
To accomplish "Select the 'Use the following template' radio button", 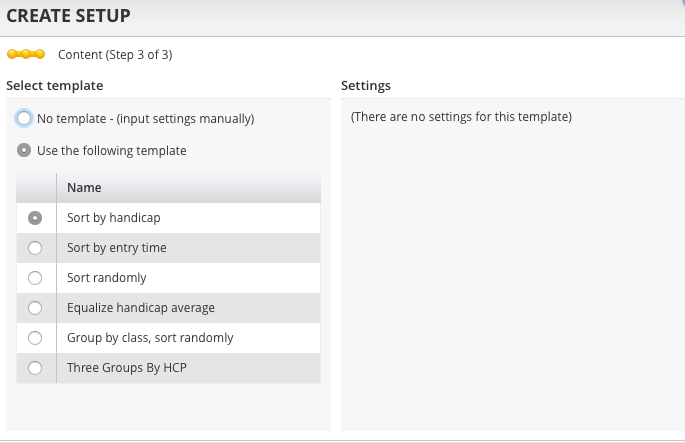I will point(24,151).
